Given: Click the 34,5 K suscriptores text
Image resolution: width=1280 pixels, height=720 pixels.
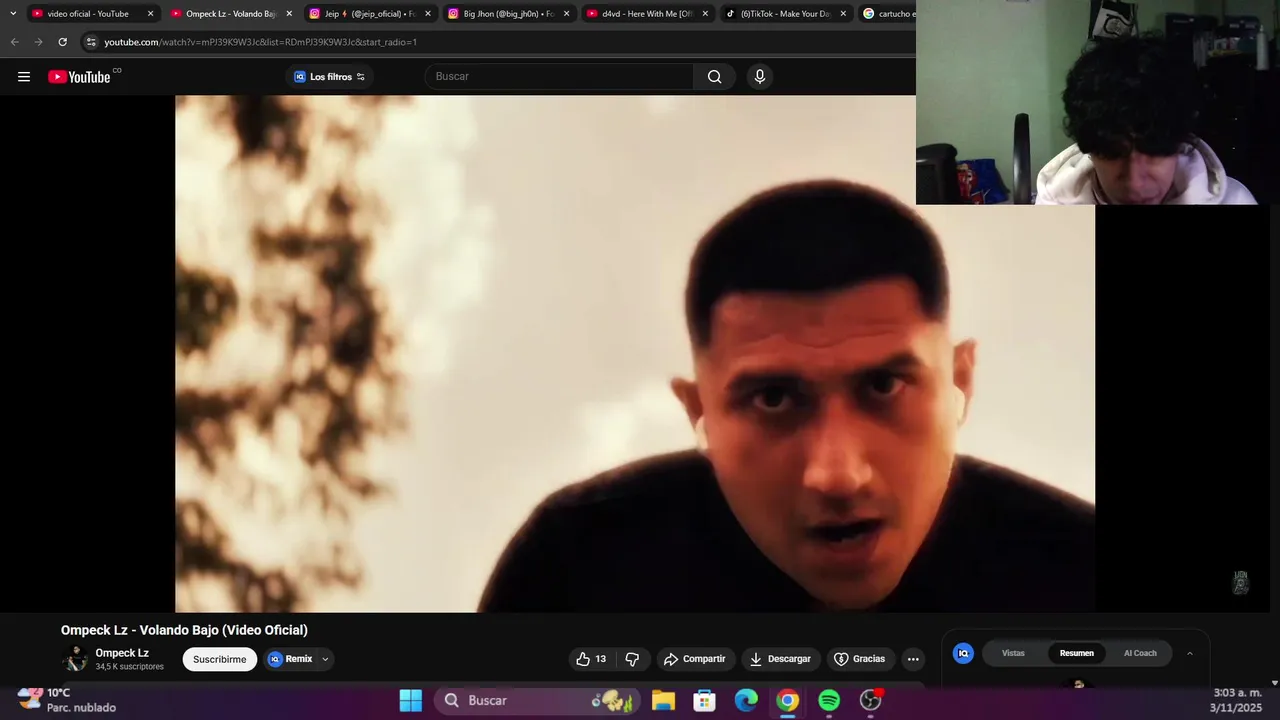Looking at the screenshot, I should coord(129,666).
